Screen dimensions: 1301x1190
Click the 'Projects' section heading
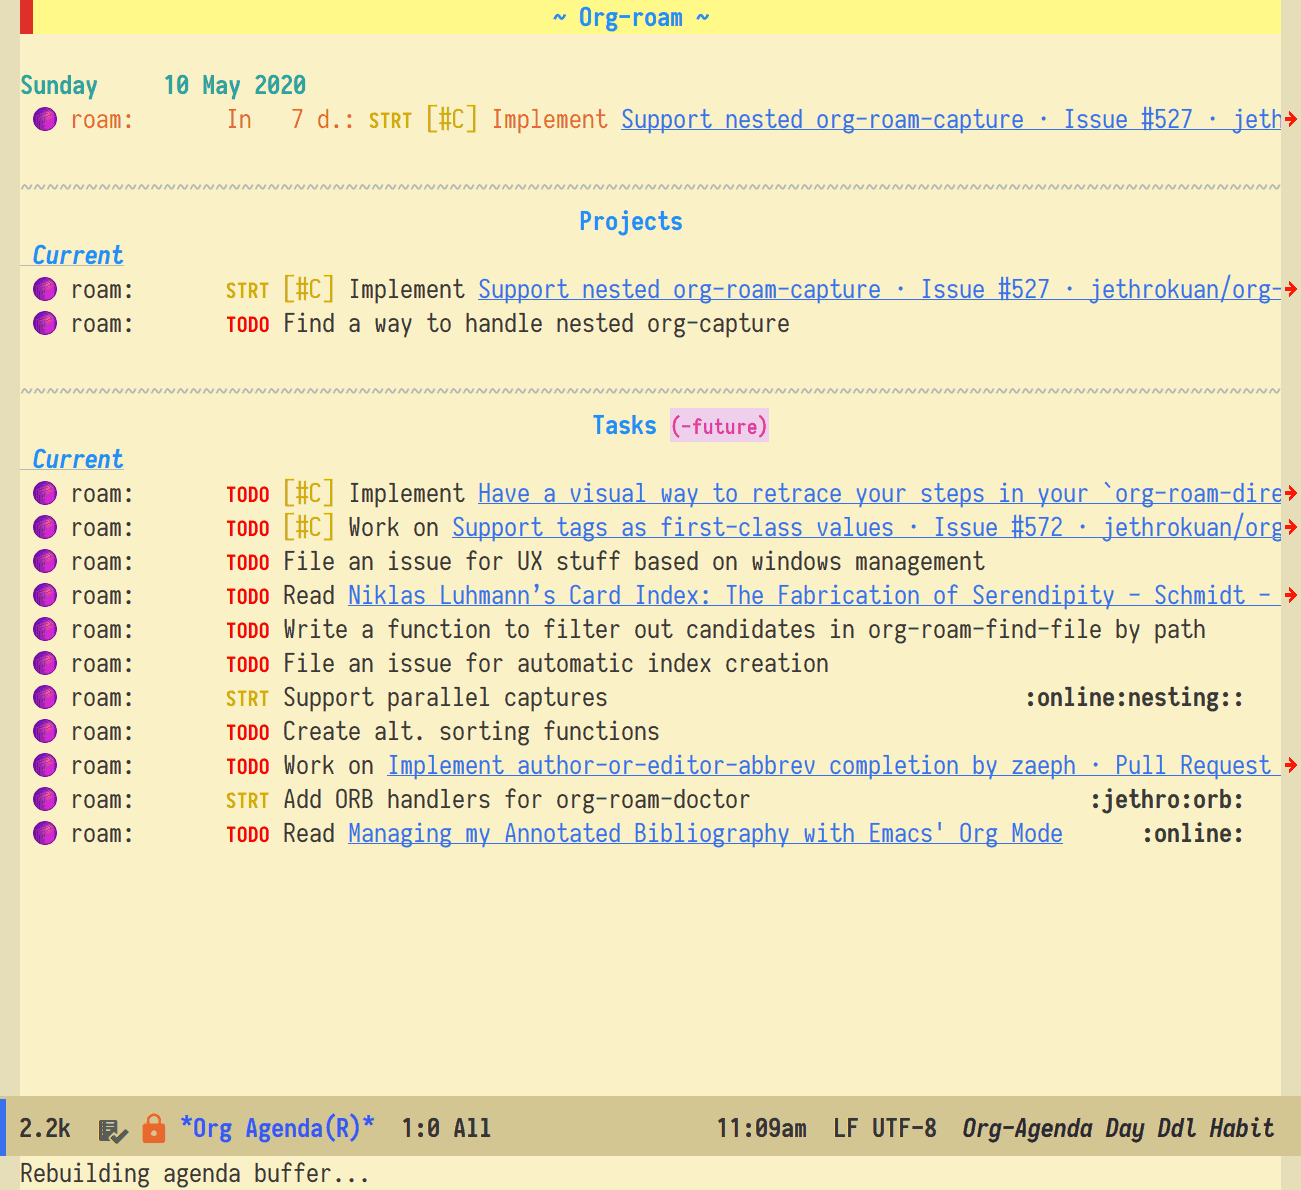(631, 222)
